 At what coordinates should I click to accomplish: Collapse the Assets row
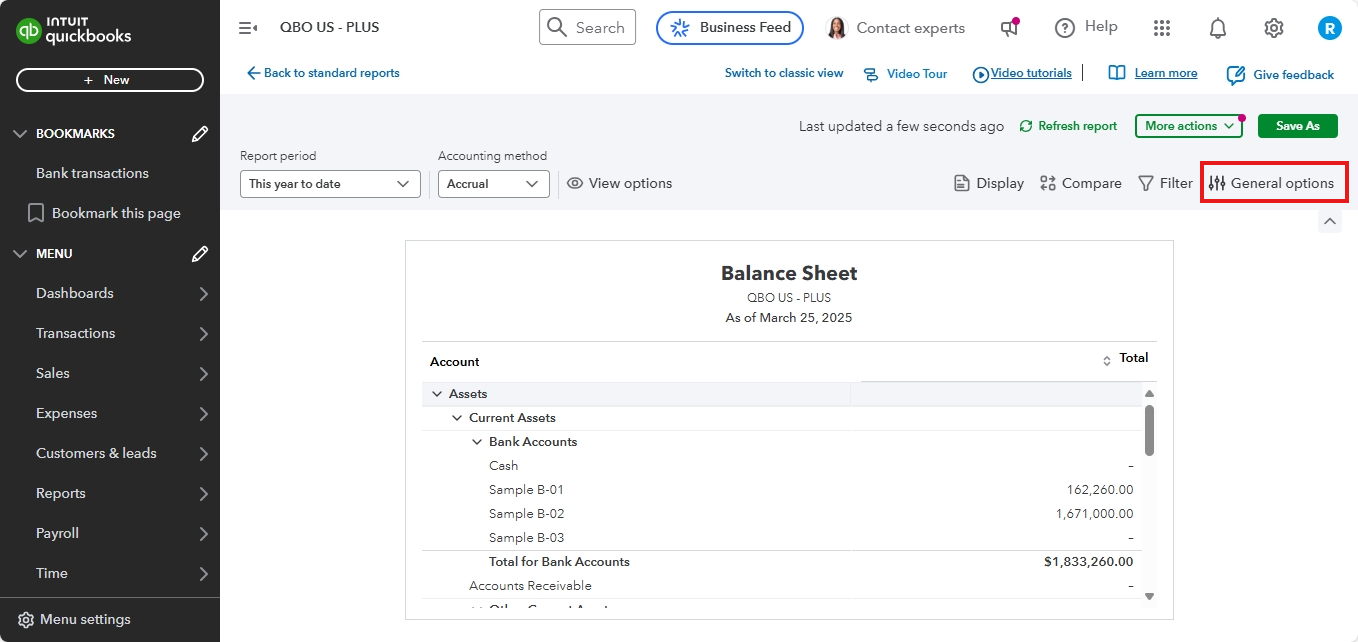437,394
